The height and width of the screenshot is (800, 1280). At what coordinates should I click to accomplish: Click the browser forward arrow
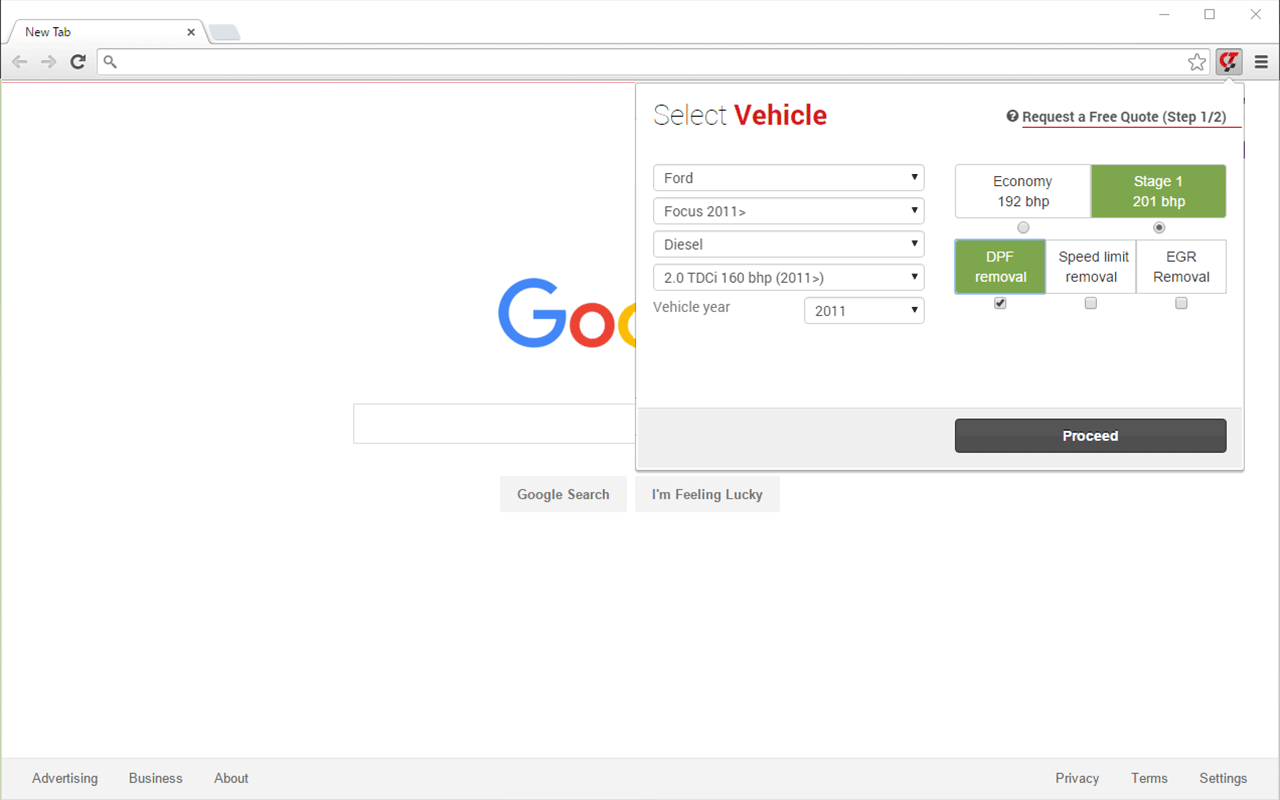tap(48, 62)
